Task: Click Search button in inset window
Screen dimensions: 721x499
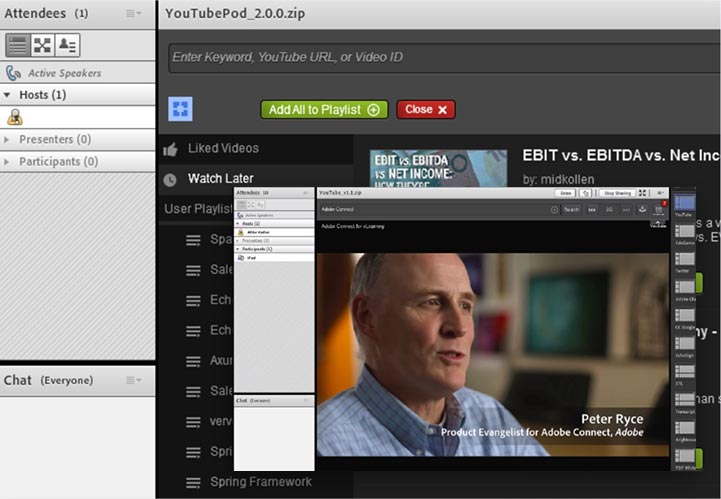Action: tap(572, 210)
